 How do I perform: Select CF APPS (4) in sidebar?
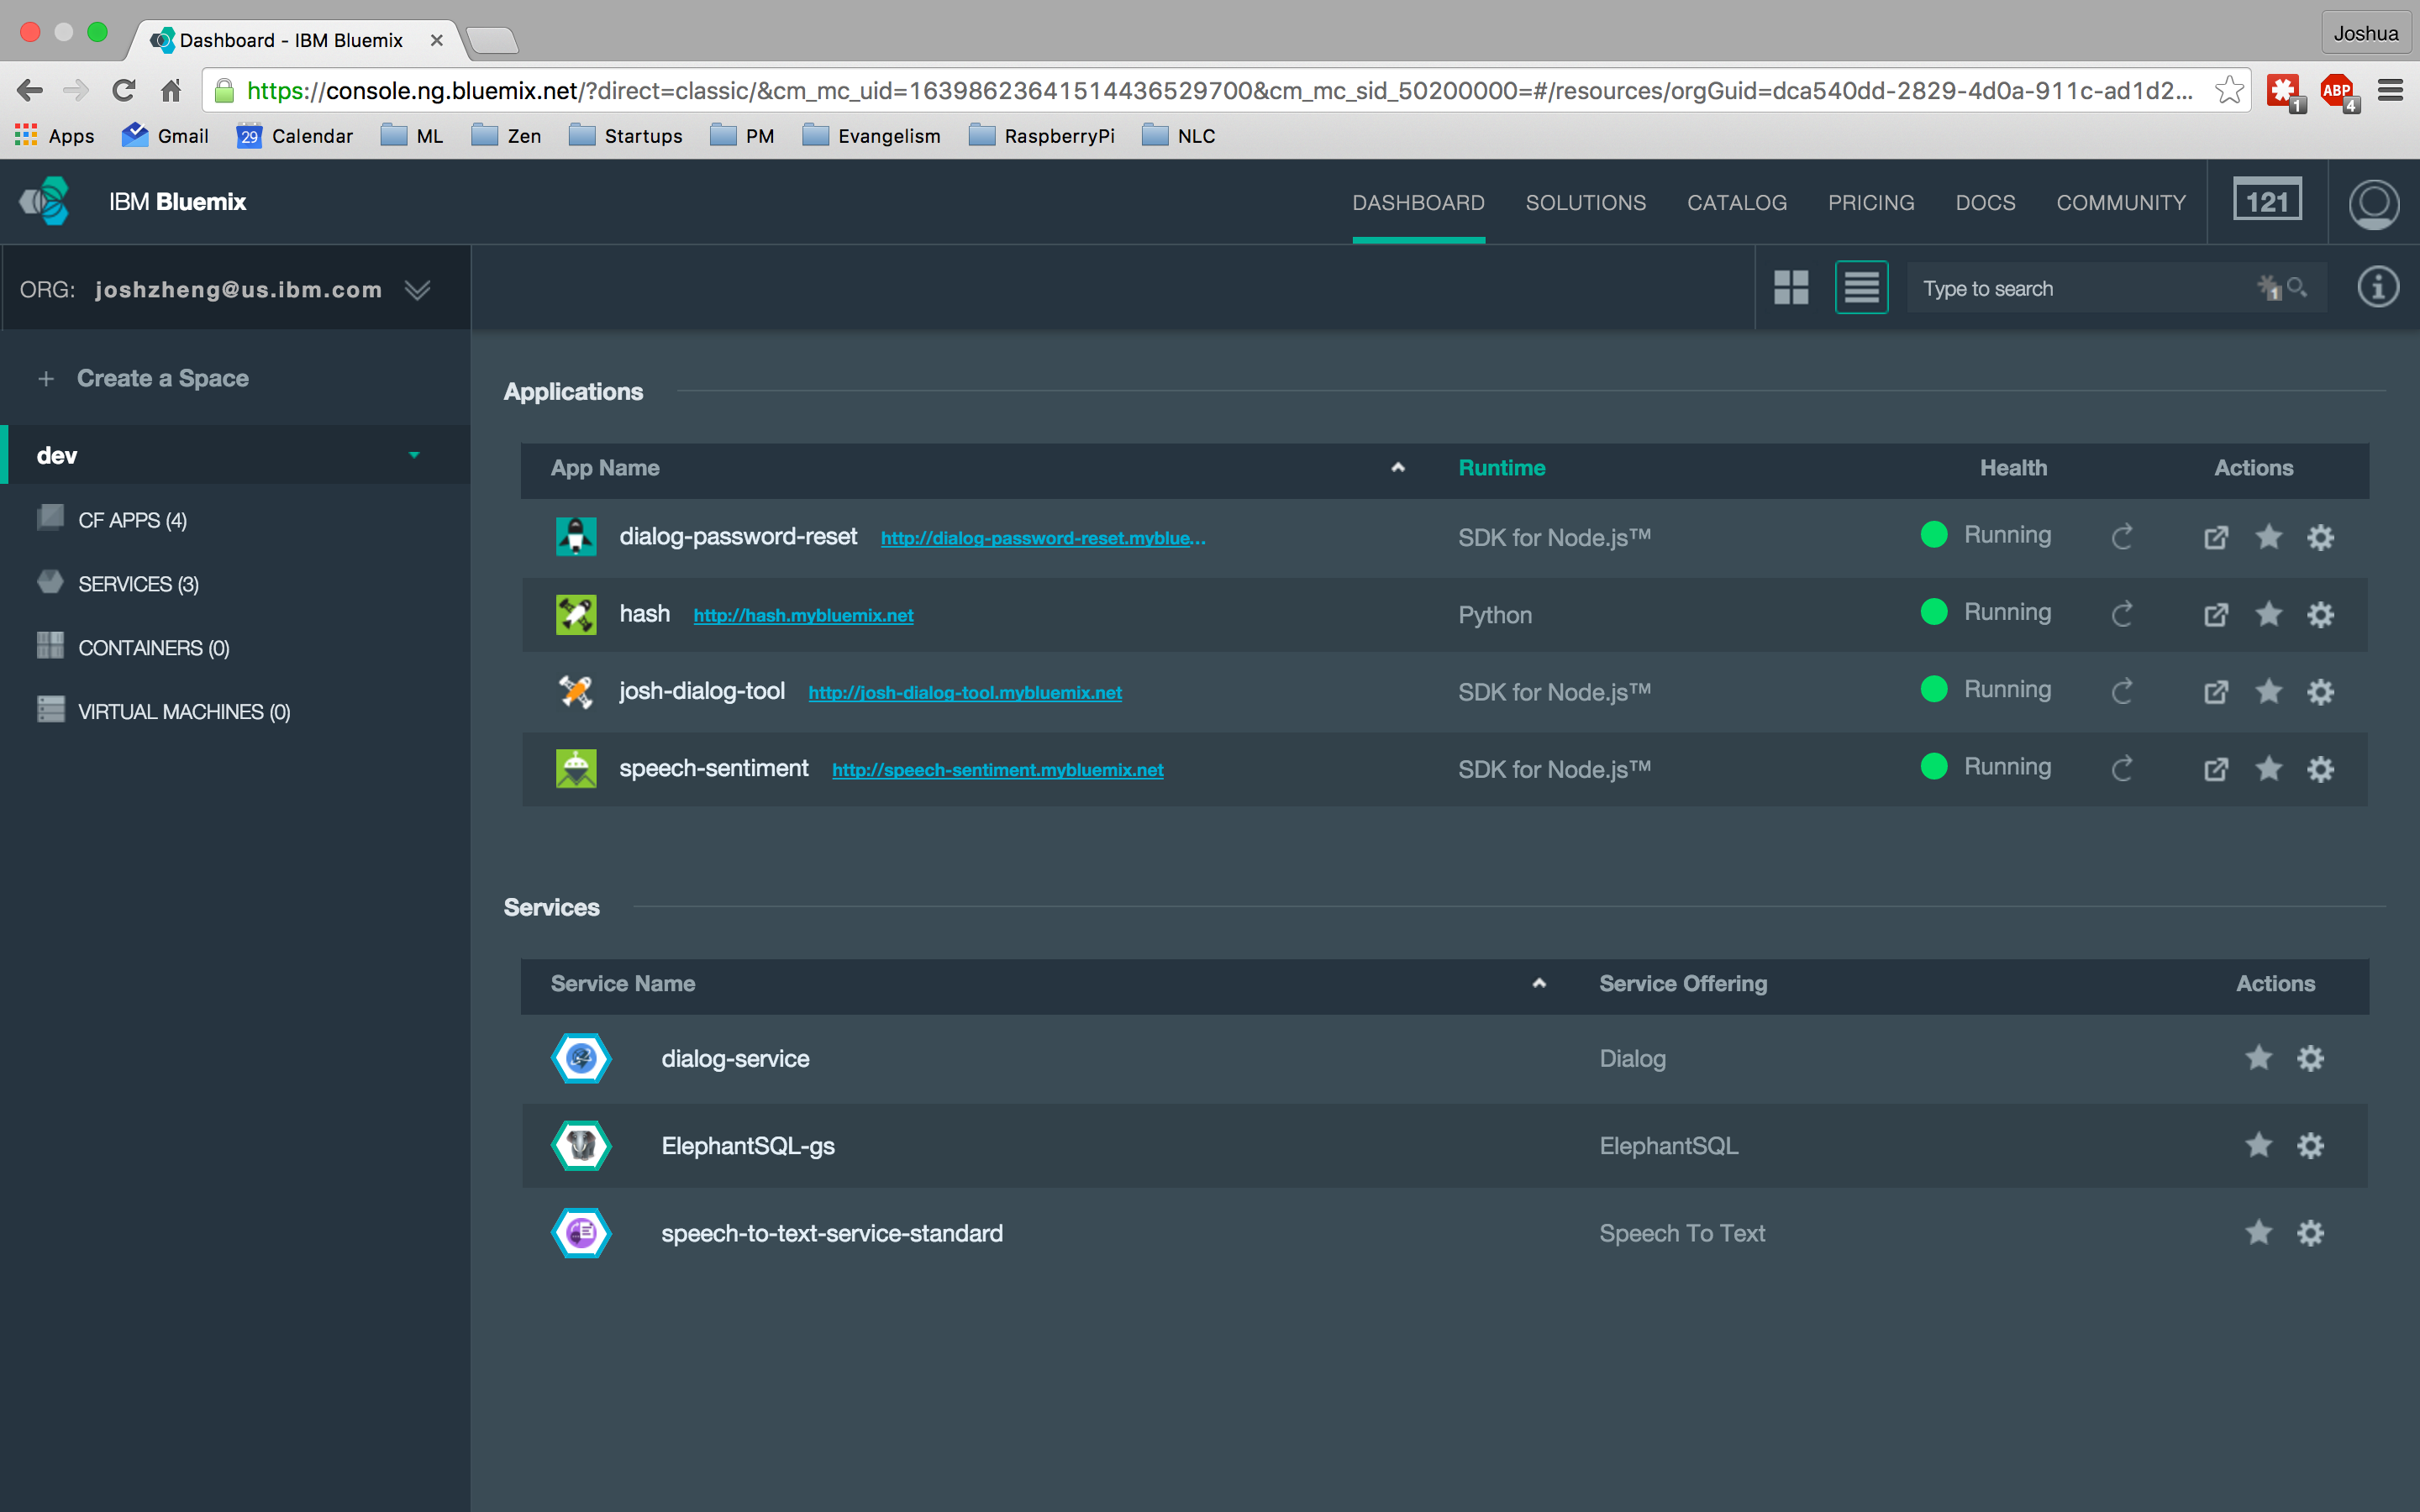click(132, 520)
